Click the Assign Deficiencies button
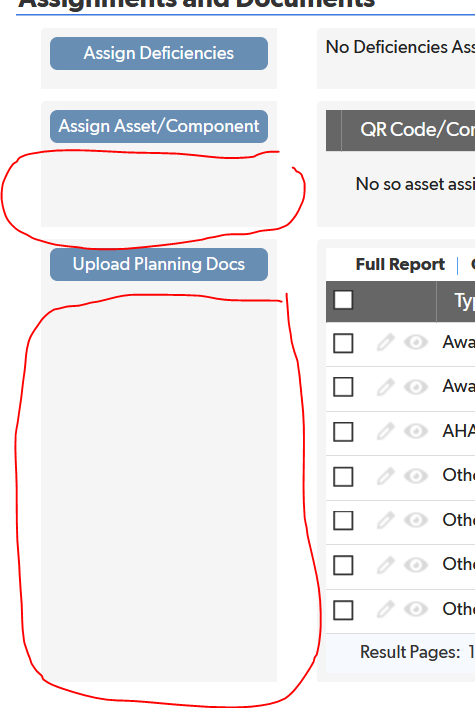 tap(159, 53)
